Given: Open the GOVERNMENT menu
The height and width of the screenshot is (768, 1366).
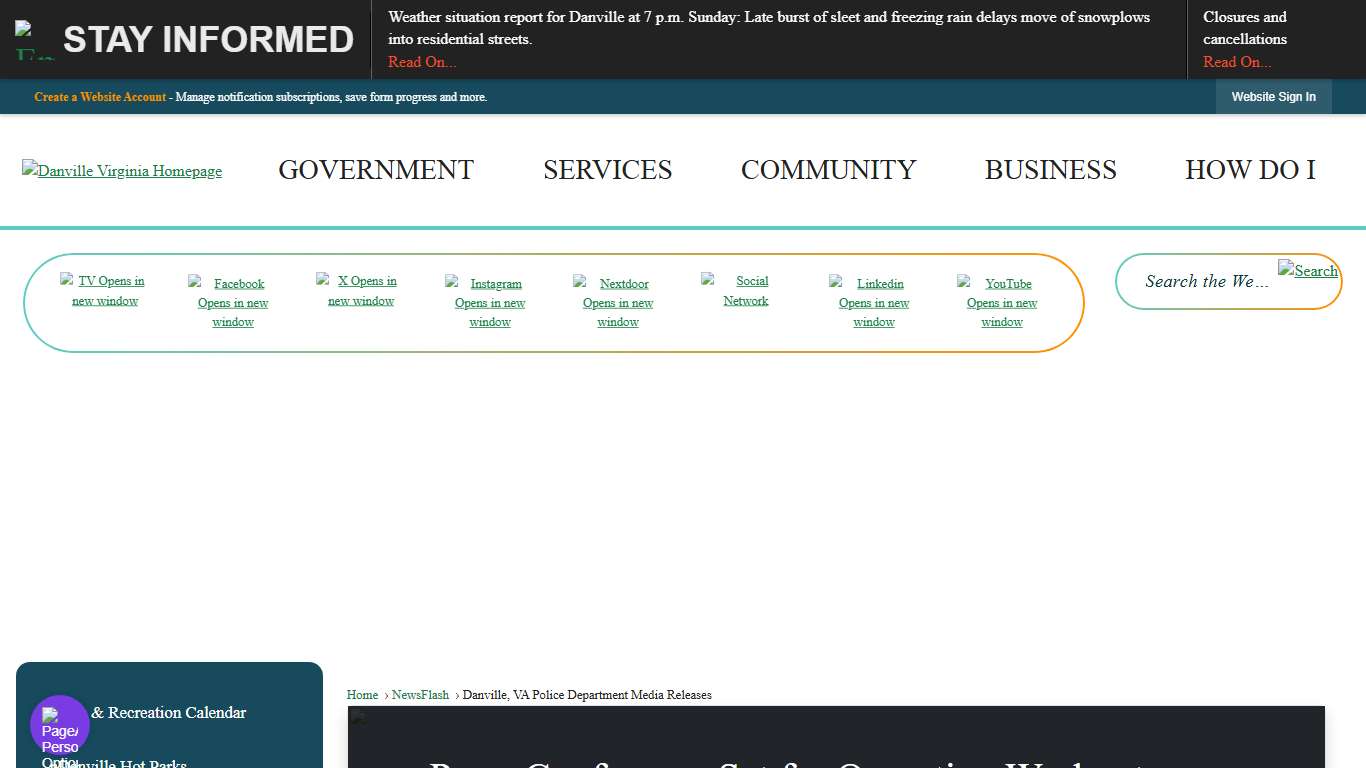Looking at the screenshot, I should [x=376, y=170].
